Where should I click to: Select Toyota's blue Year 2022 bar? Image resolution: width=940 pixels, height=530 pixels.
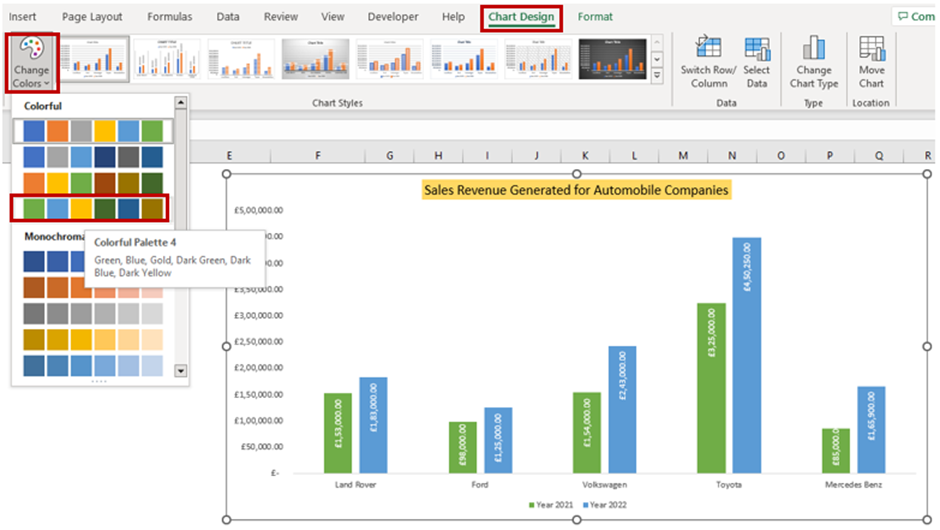[x=747, y=356]
